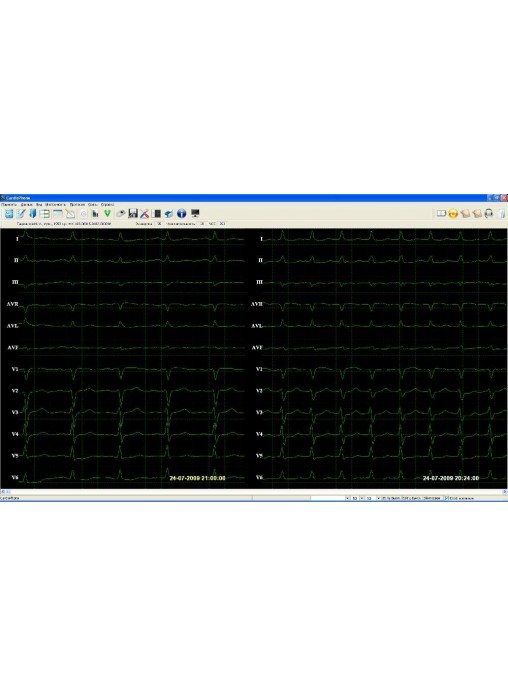The width and height of the screenshot is (508, 696).
Task: Click the blue door icon in toolbar
Action: pos(32,214)
